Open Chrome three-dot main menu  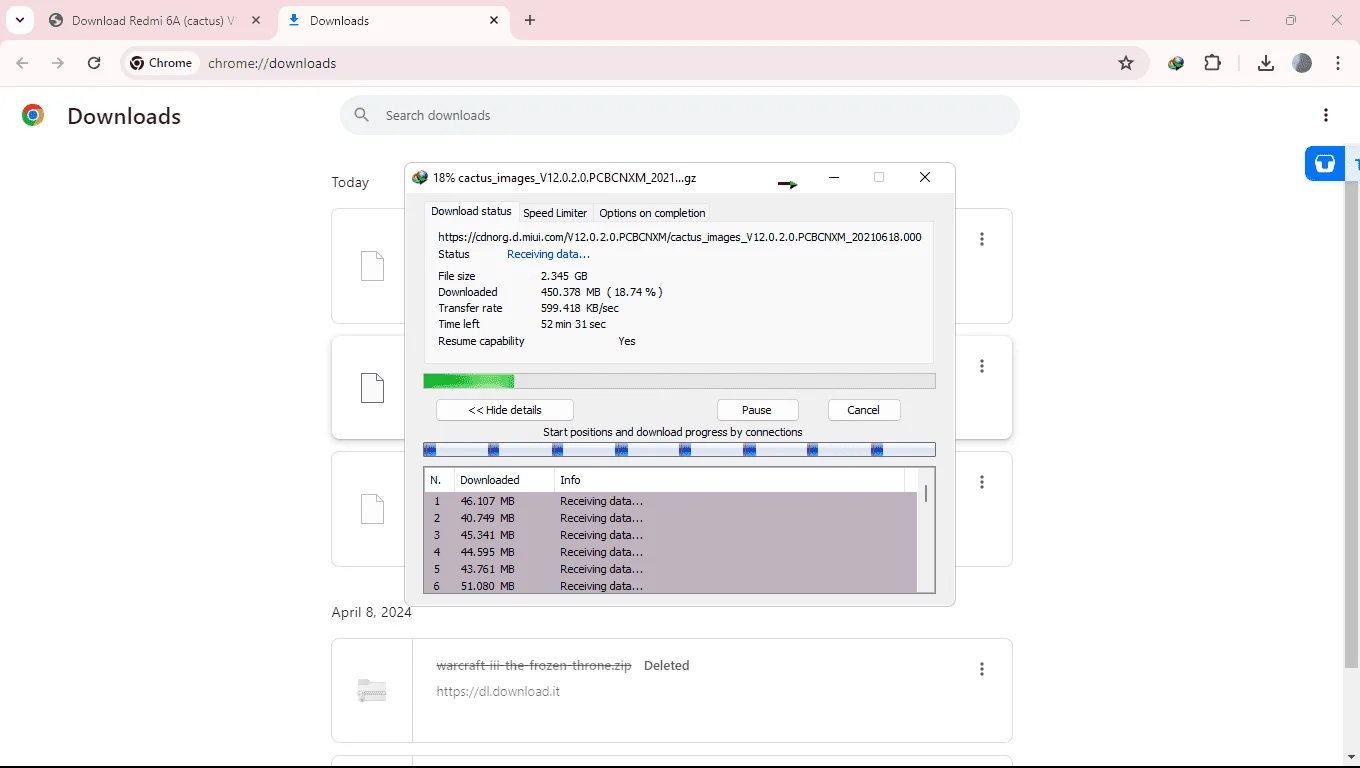tap(1338, 63)
